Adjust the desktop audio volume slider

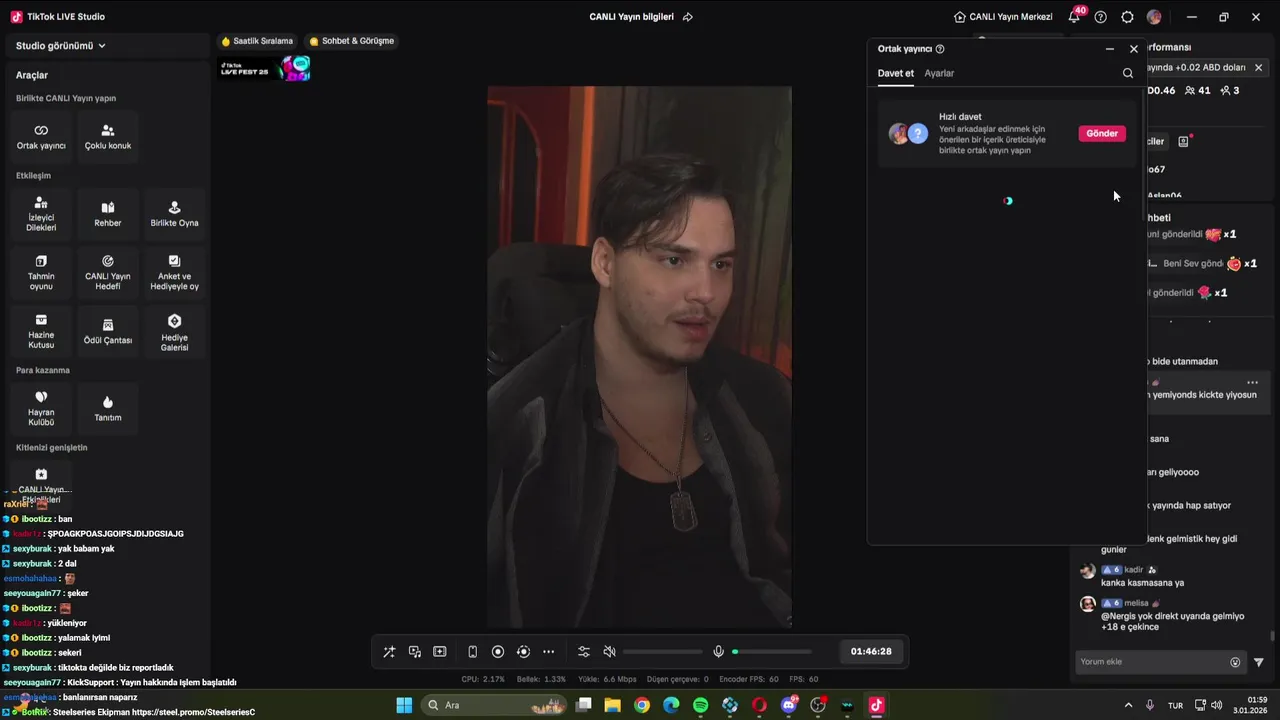pos(661,652)
